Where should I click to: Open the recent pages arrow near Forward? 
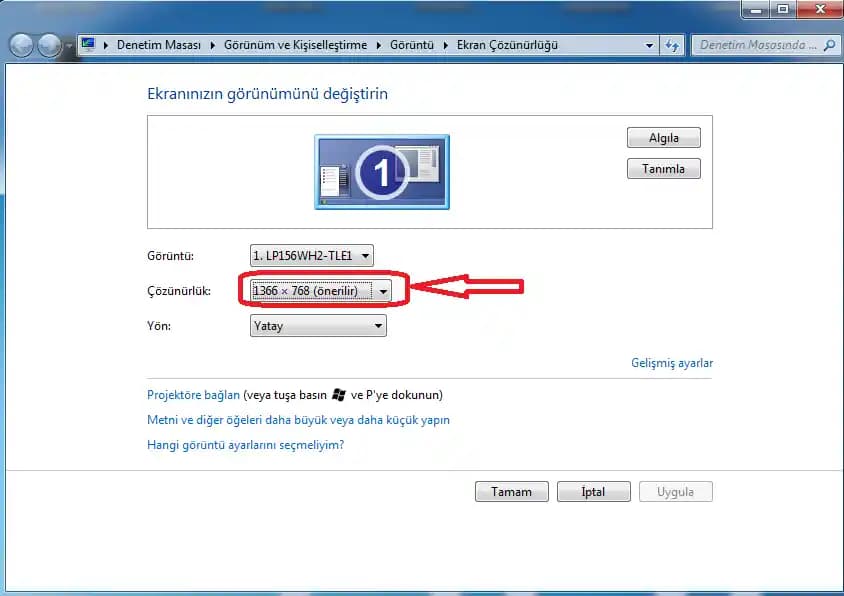pyautogui.click(x=68, y=46)
